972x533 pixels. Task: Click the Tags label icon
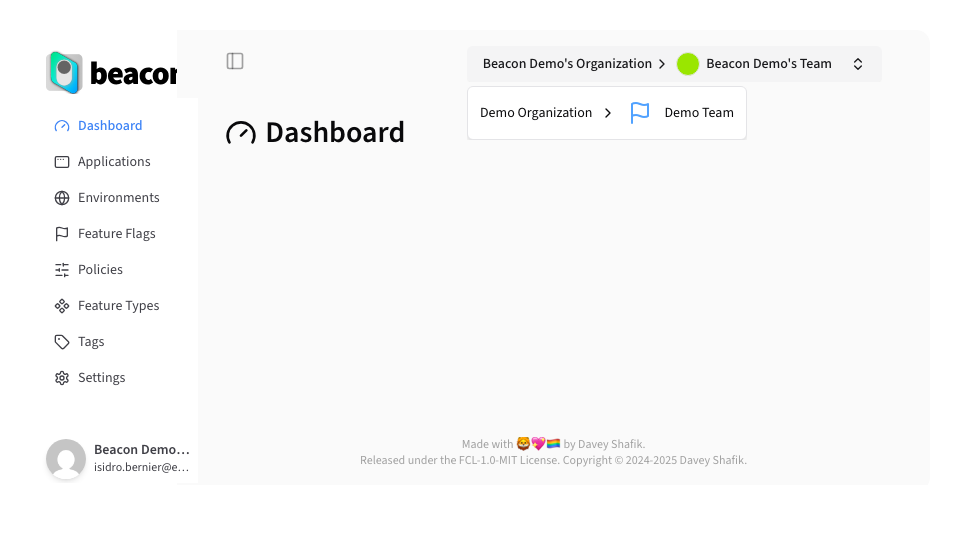point(62,342)
